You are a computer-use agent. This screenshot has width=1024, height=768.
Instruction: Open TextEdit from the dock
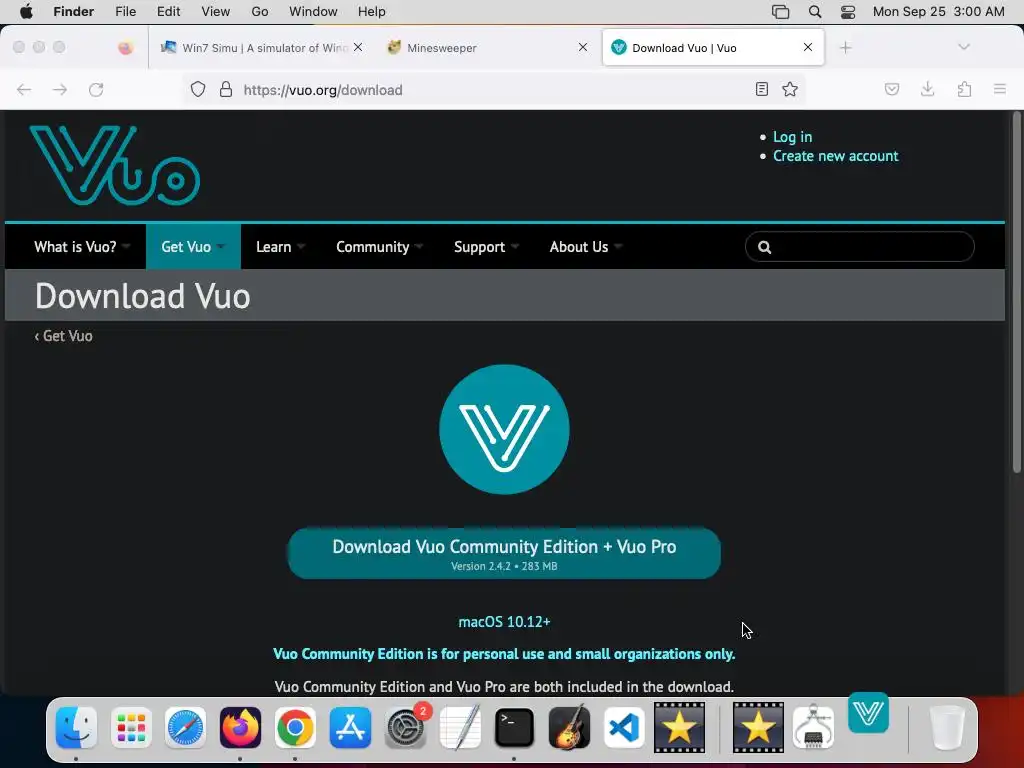point(460,728)
